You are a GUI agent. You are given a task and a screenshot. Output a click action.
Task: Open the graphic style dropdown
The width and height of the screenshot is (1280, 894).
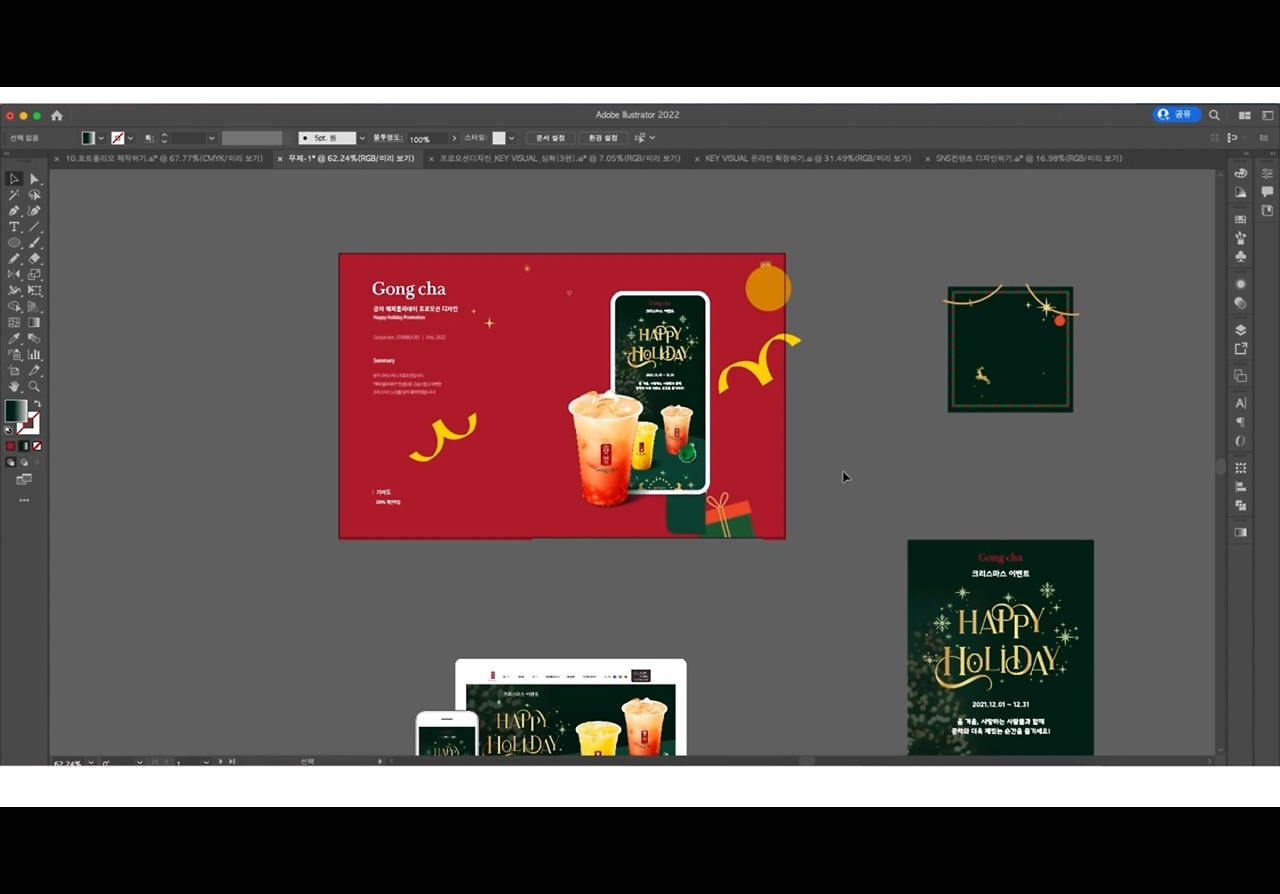[x=511, y=138]
